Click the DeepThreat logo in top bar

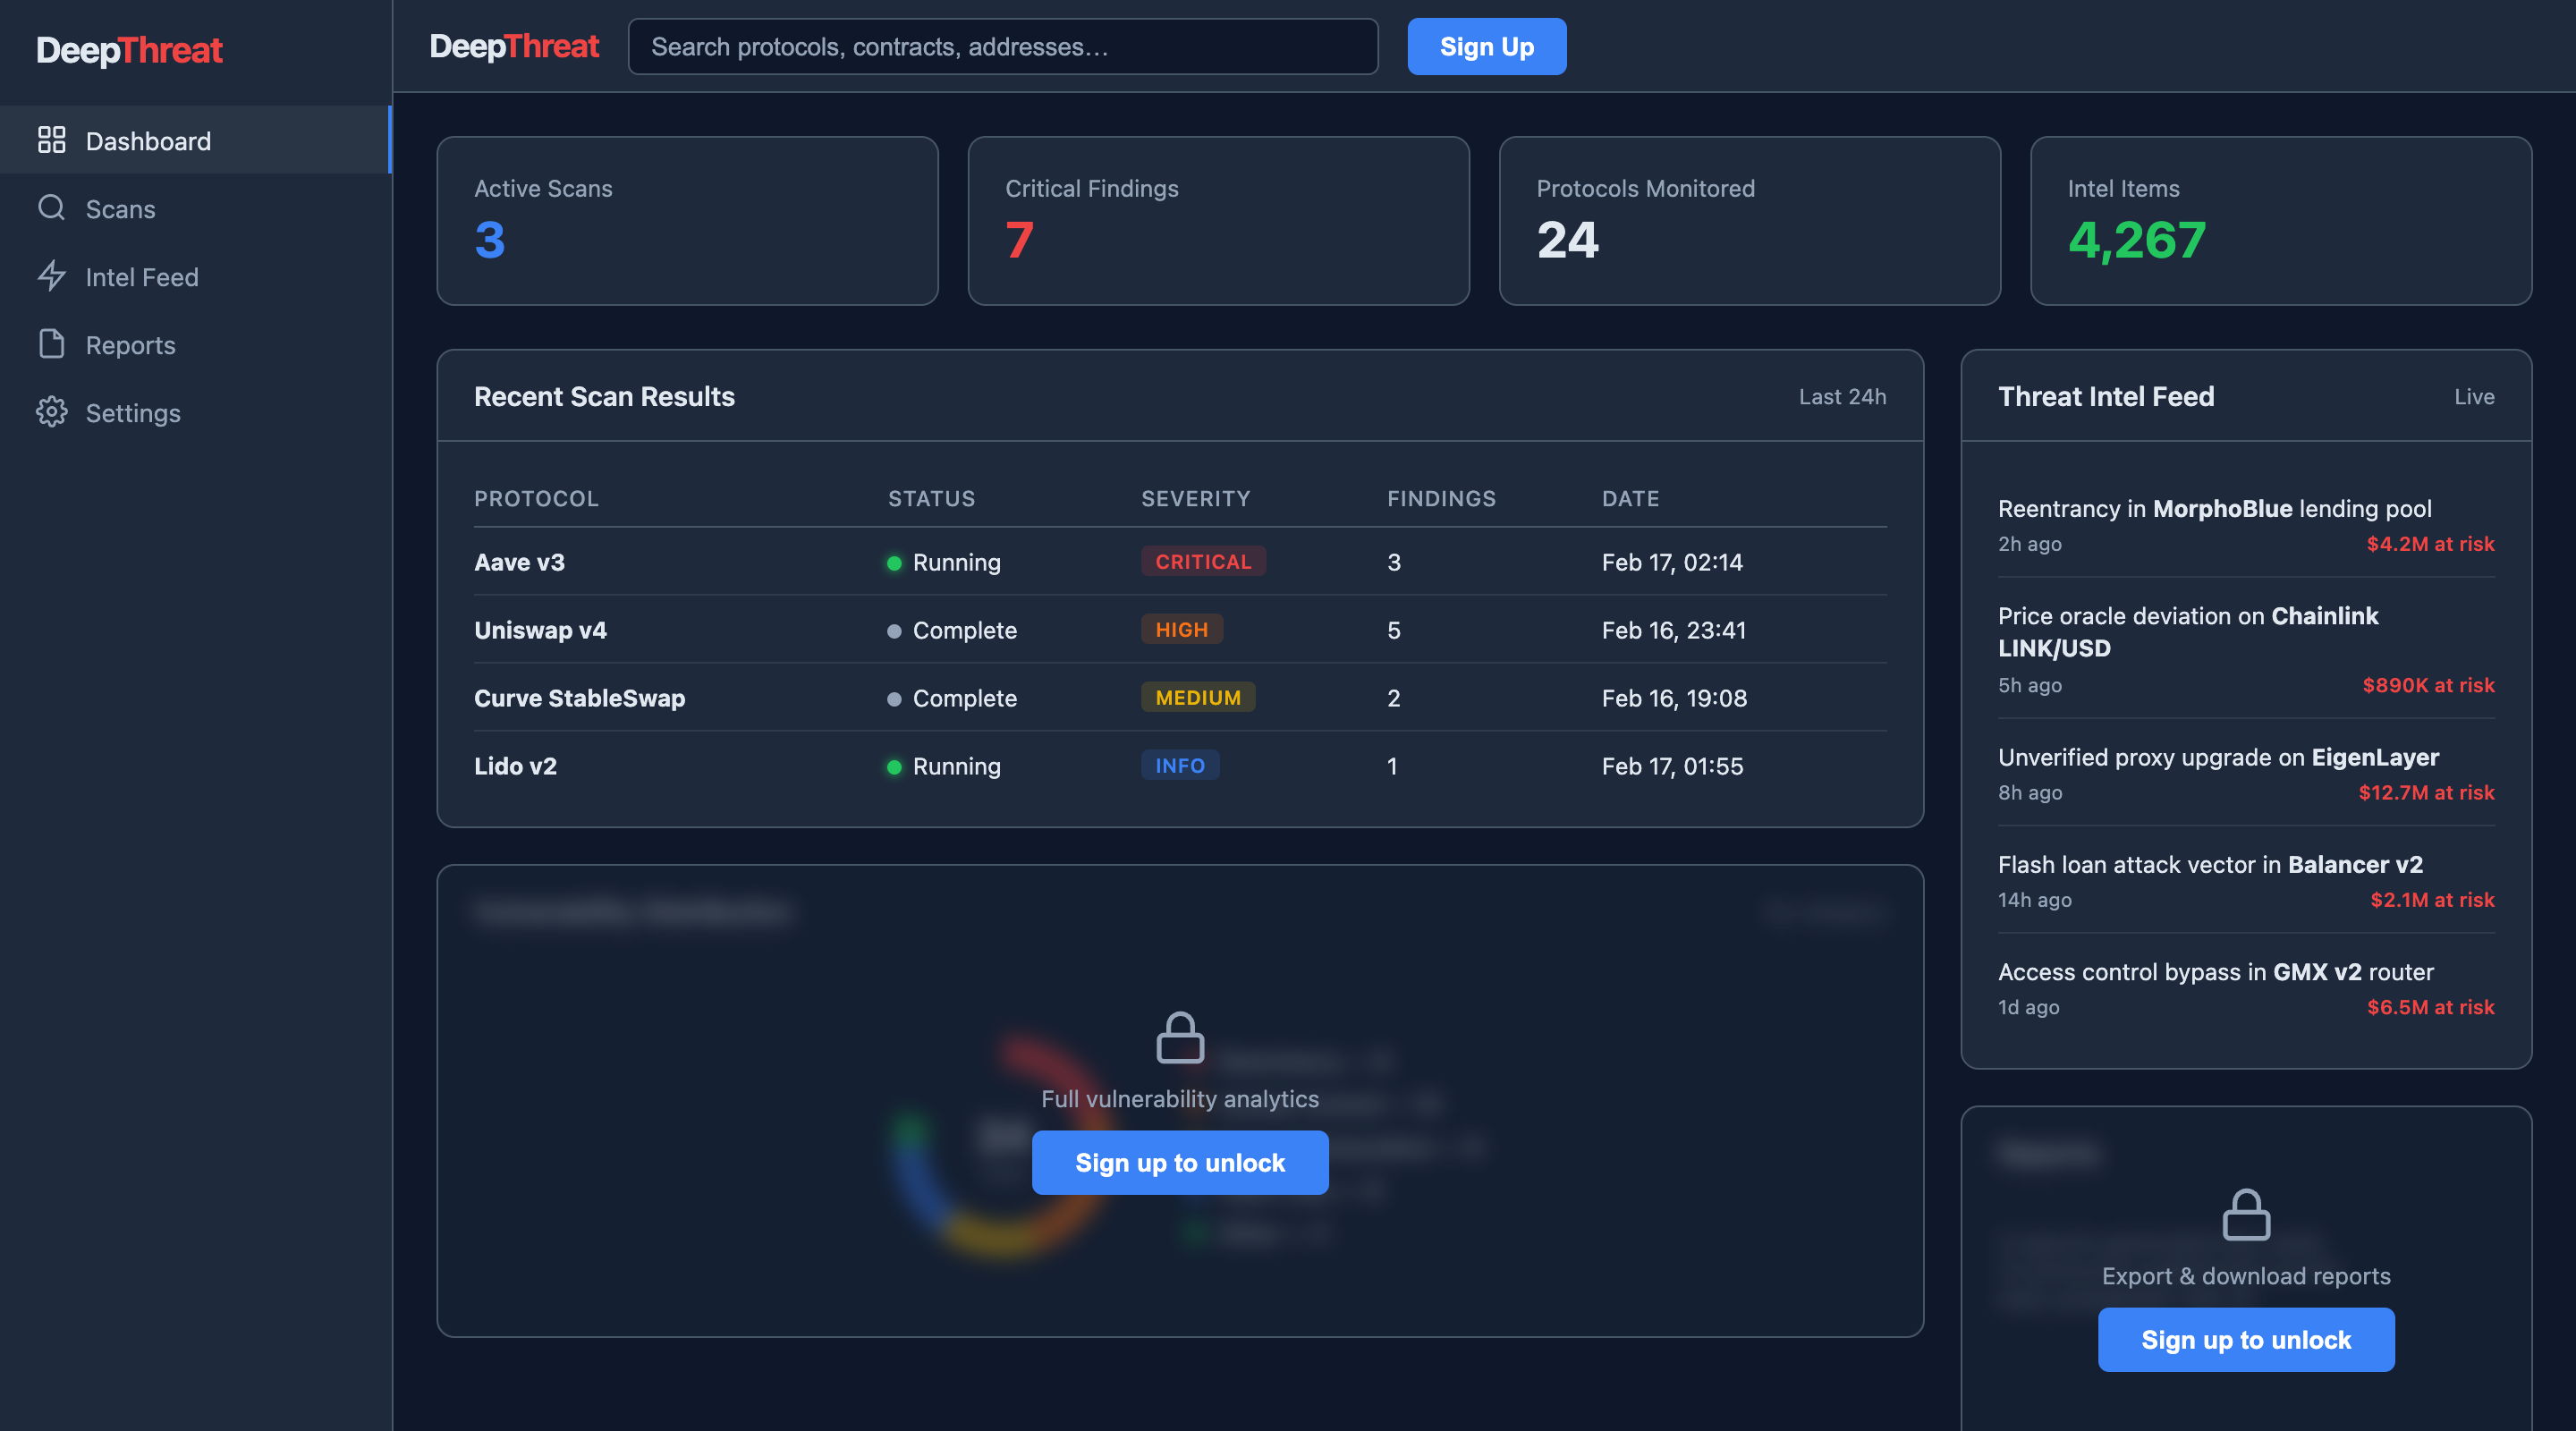(514, 47)
